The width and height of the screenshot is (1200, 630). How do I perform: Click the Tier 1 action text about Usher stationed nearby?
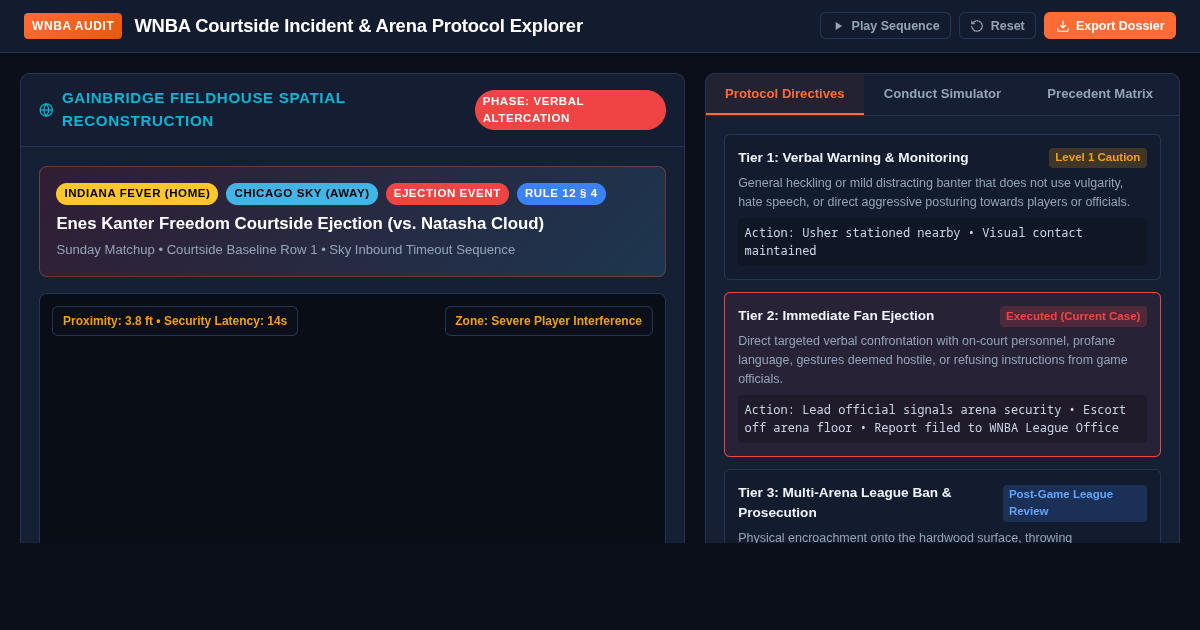pos(942,242)
